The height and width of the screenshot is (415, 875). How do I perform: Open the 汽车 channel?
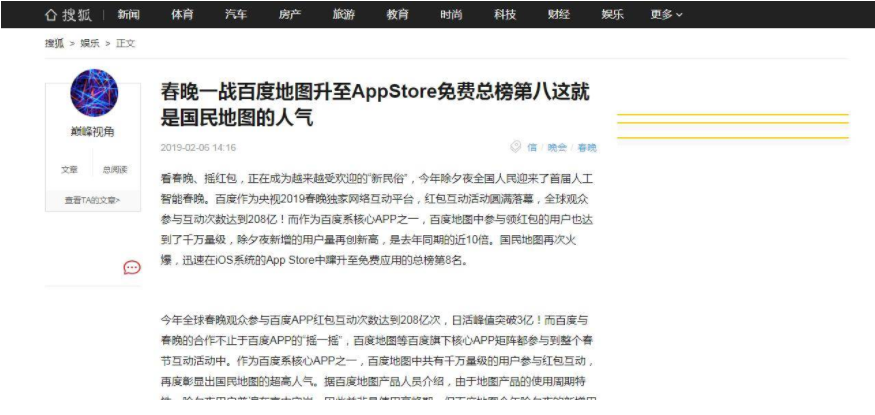[x=235, y=15]
